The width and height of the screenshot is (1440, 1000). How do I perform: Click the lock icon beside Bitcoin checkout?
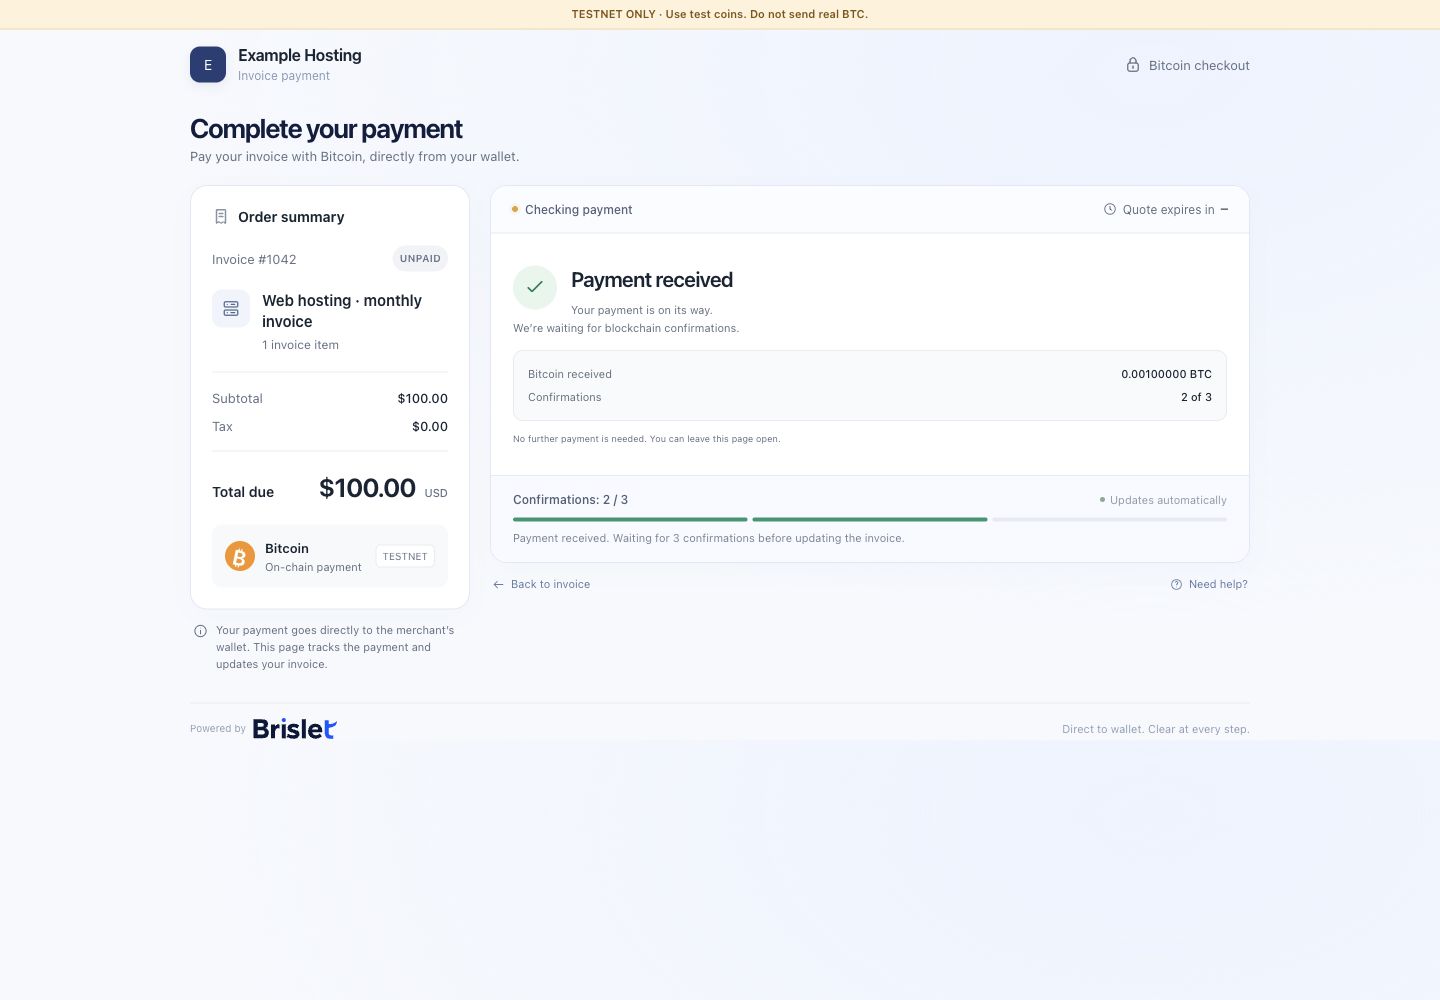1133,65
